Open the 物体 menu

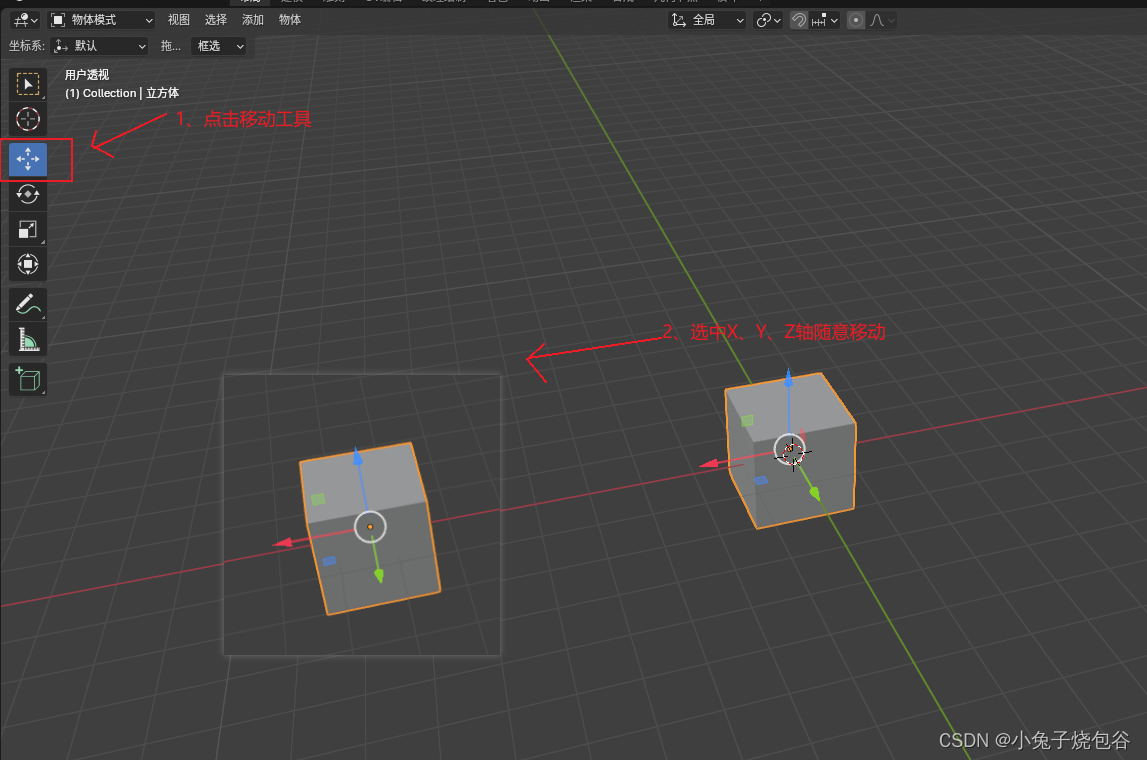point(290,20)
